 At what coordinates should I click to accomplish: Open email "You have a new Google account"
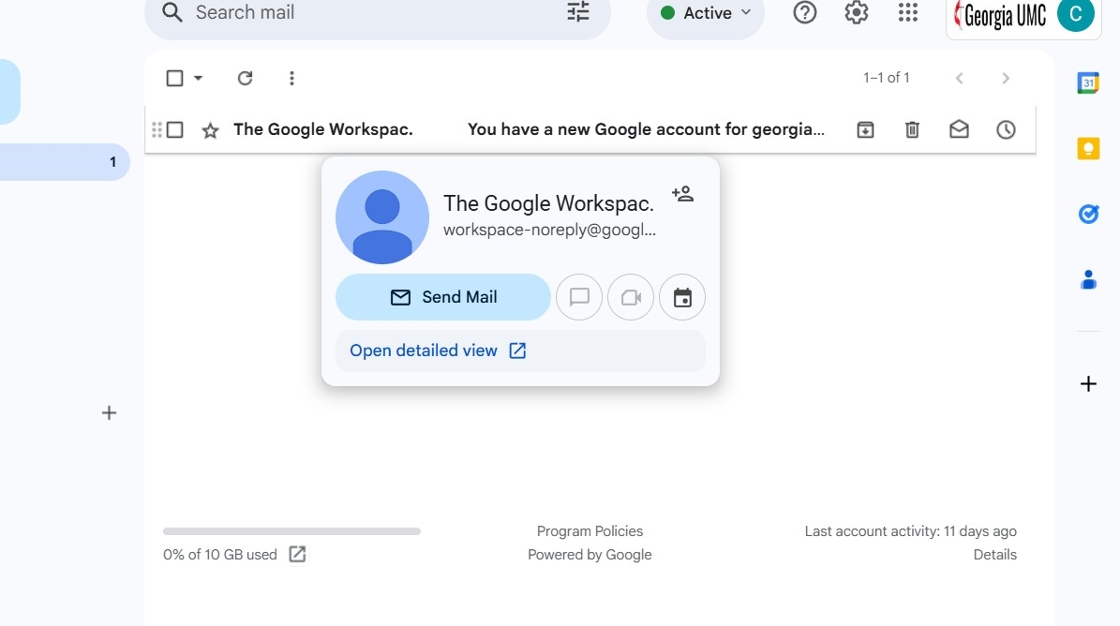pyautogui.click(x=646, y=129)
